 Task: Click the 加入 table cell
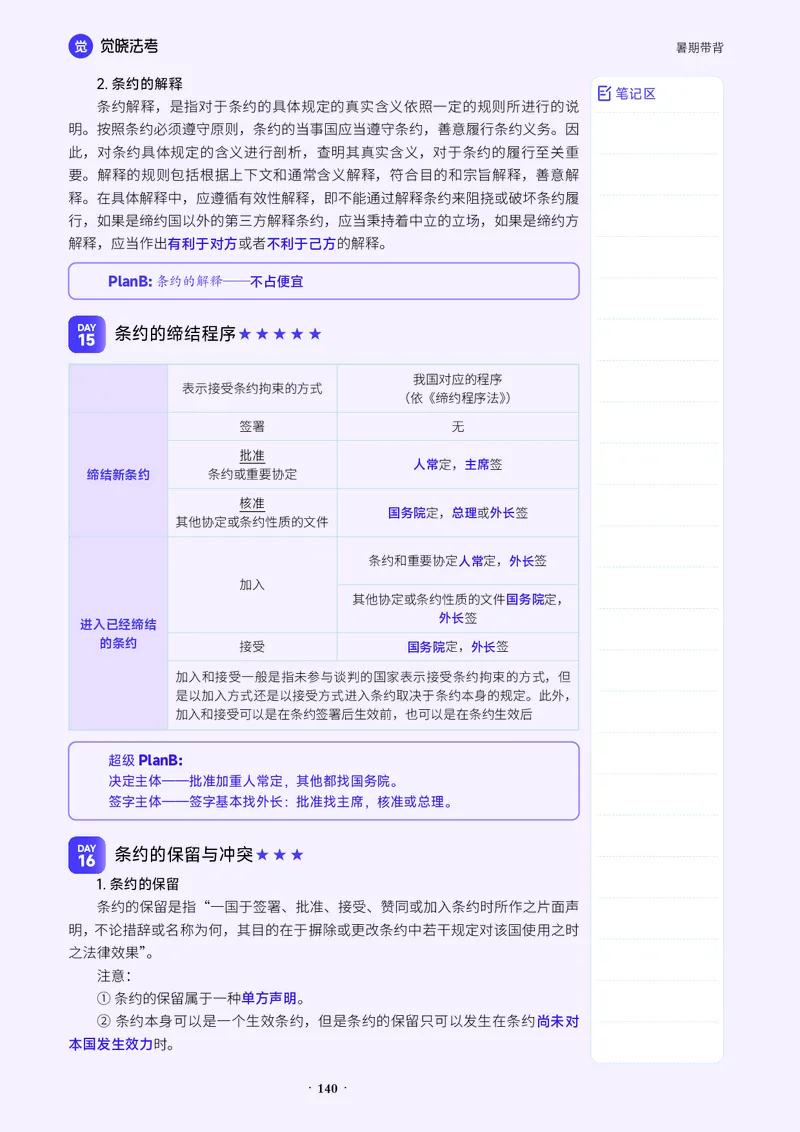[x=252, y=585]
